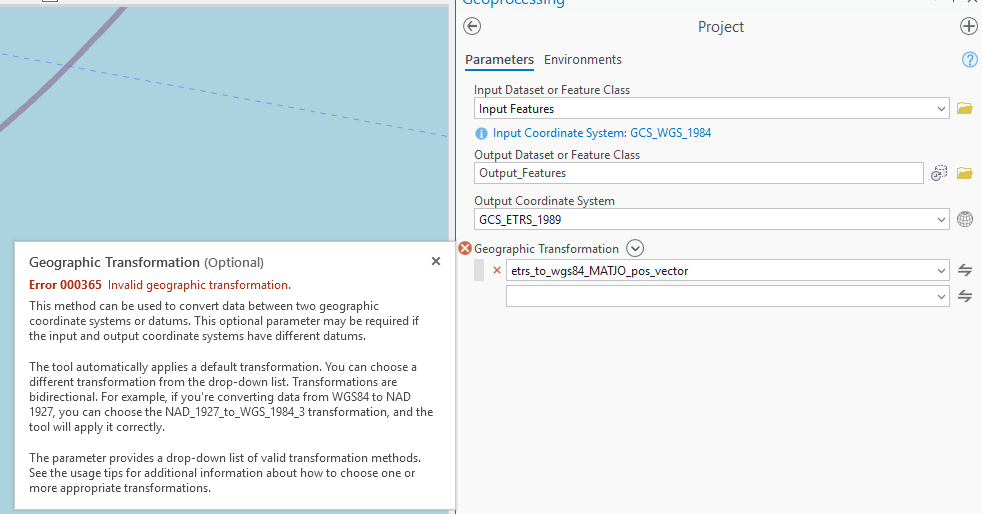Click Invalid geographic transformation message
Screen dimensions: 982x514
[199, 285]
